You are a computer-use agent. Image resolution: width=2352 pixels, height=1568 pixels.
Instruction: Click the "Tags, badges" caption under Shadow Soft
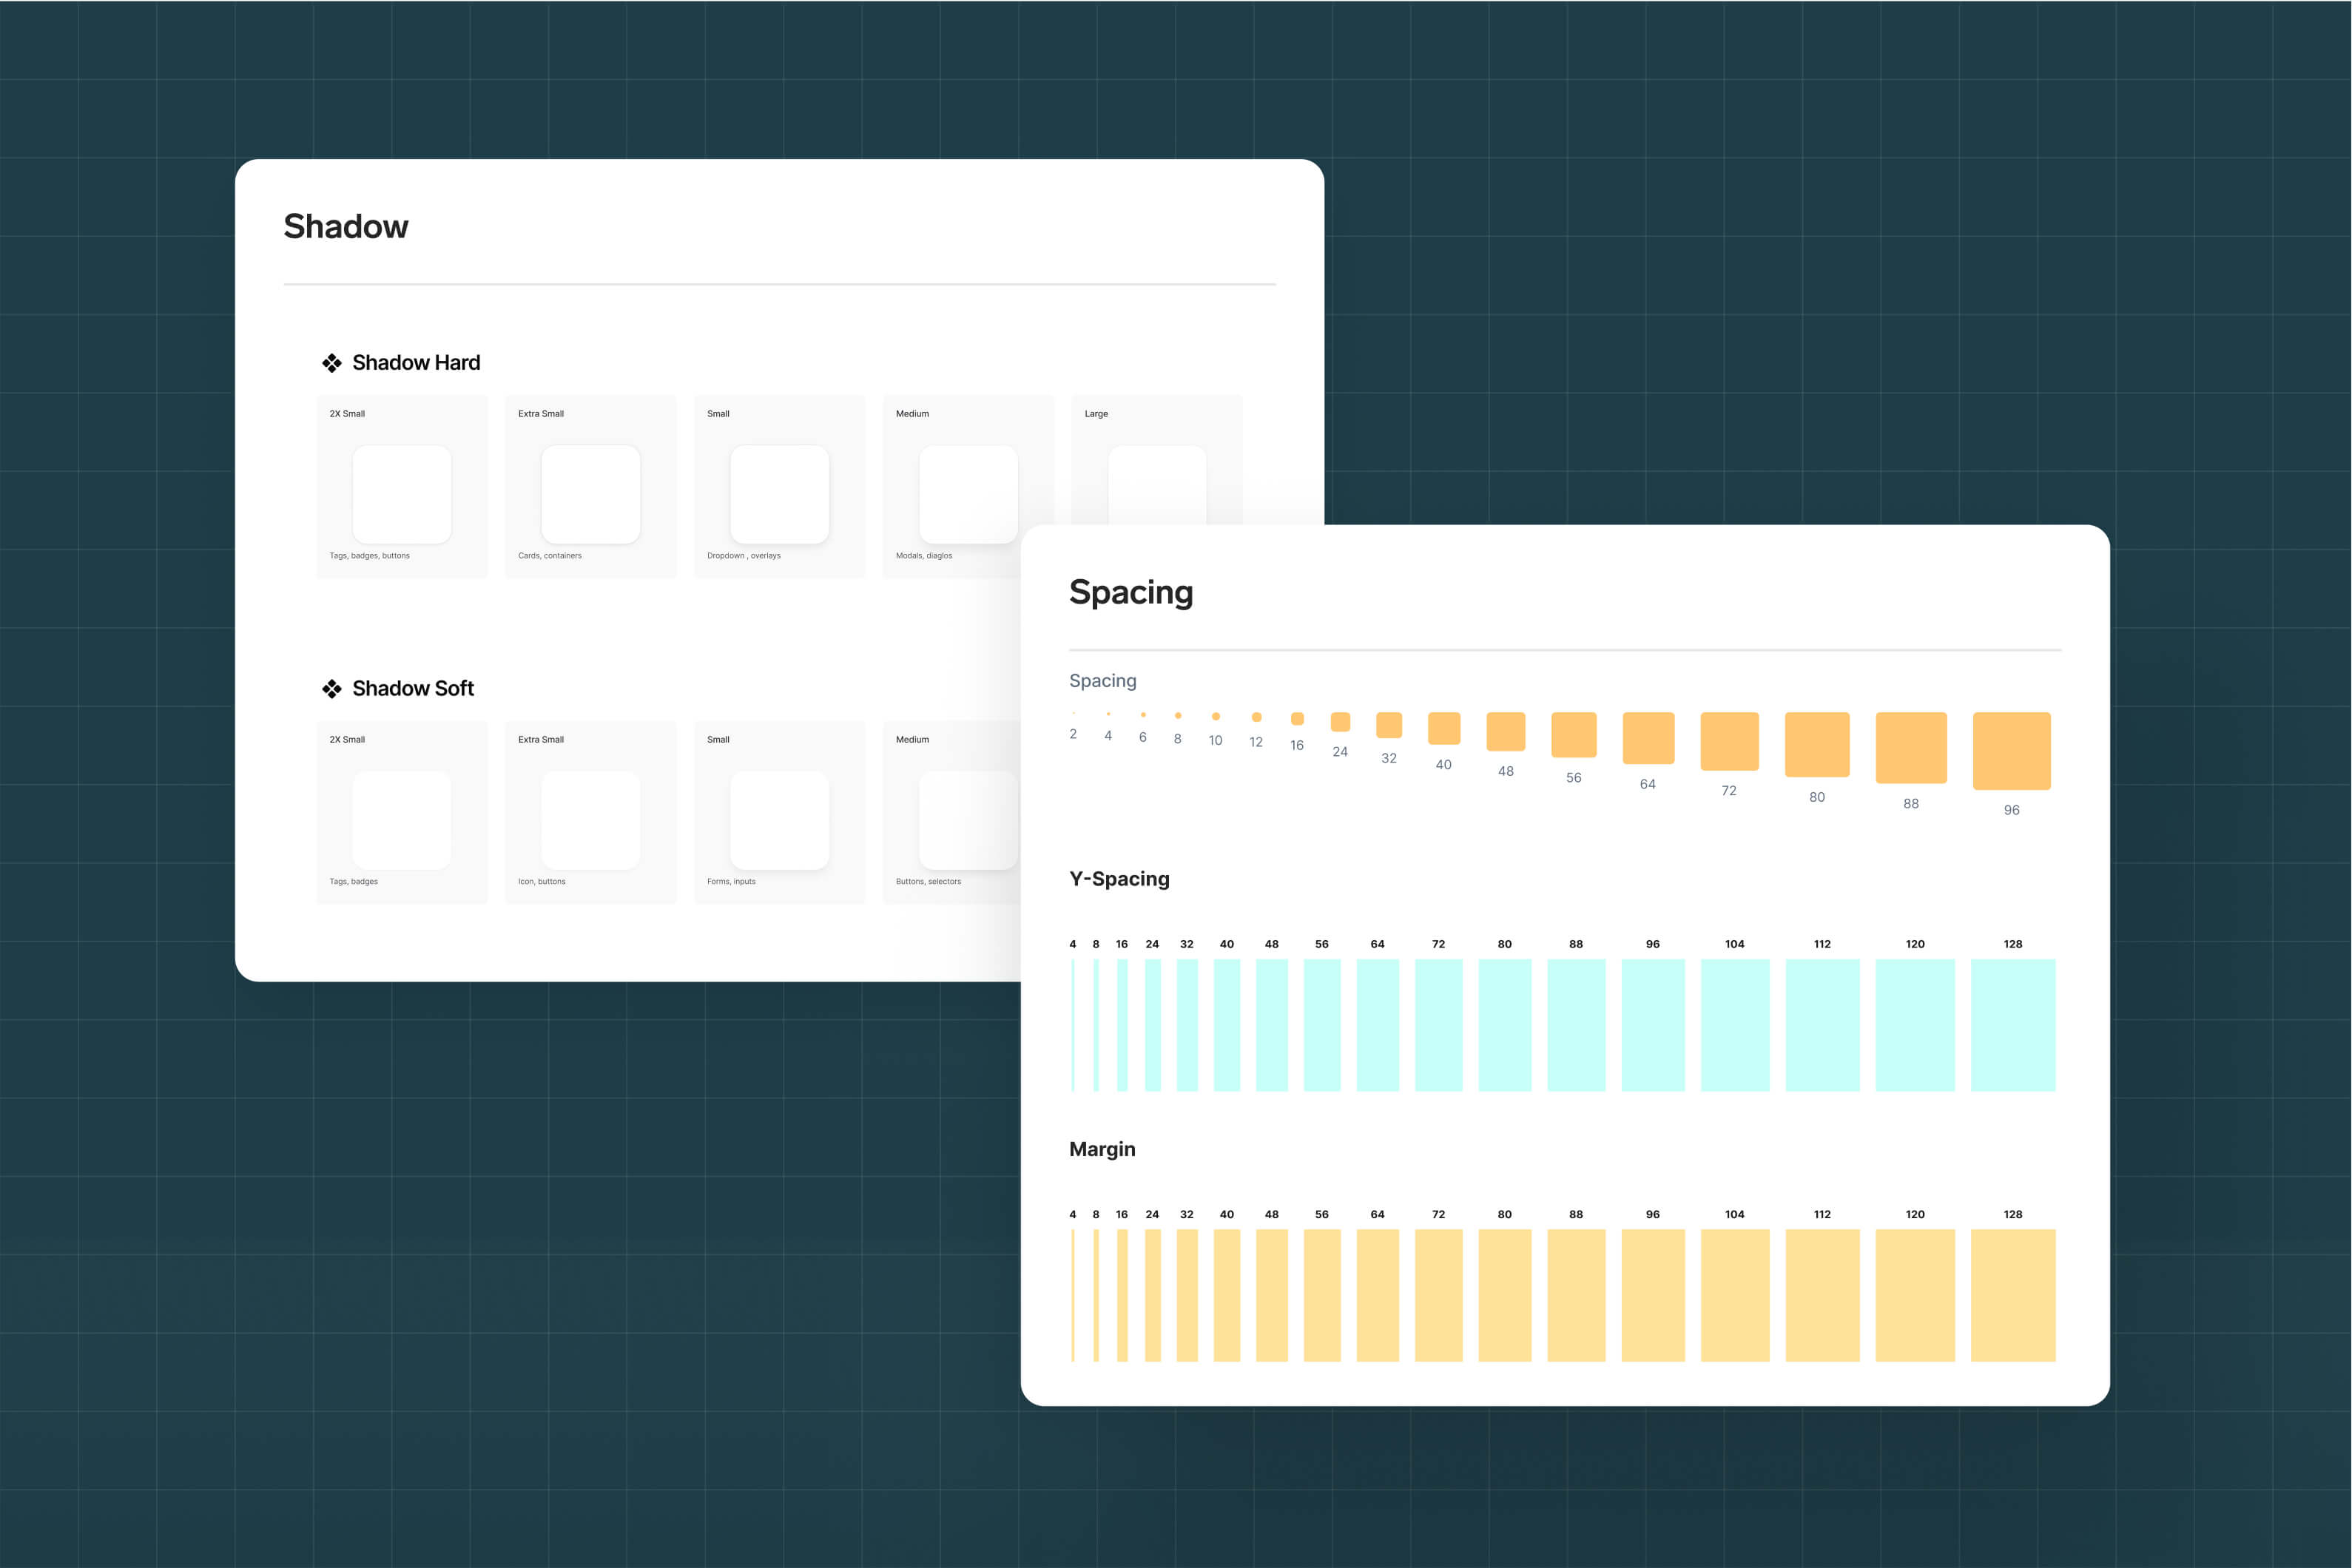point(354,882)
